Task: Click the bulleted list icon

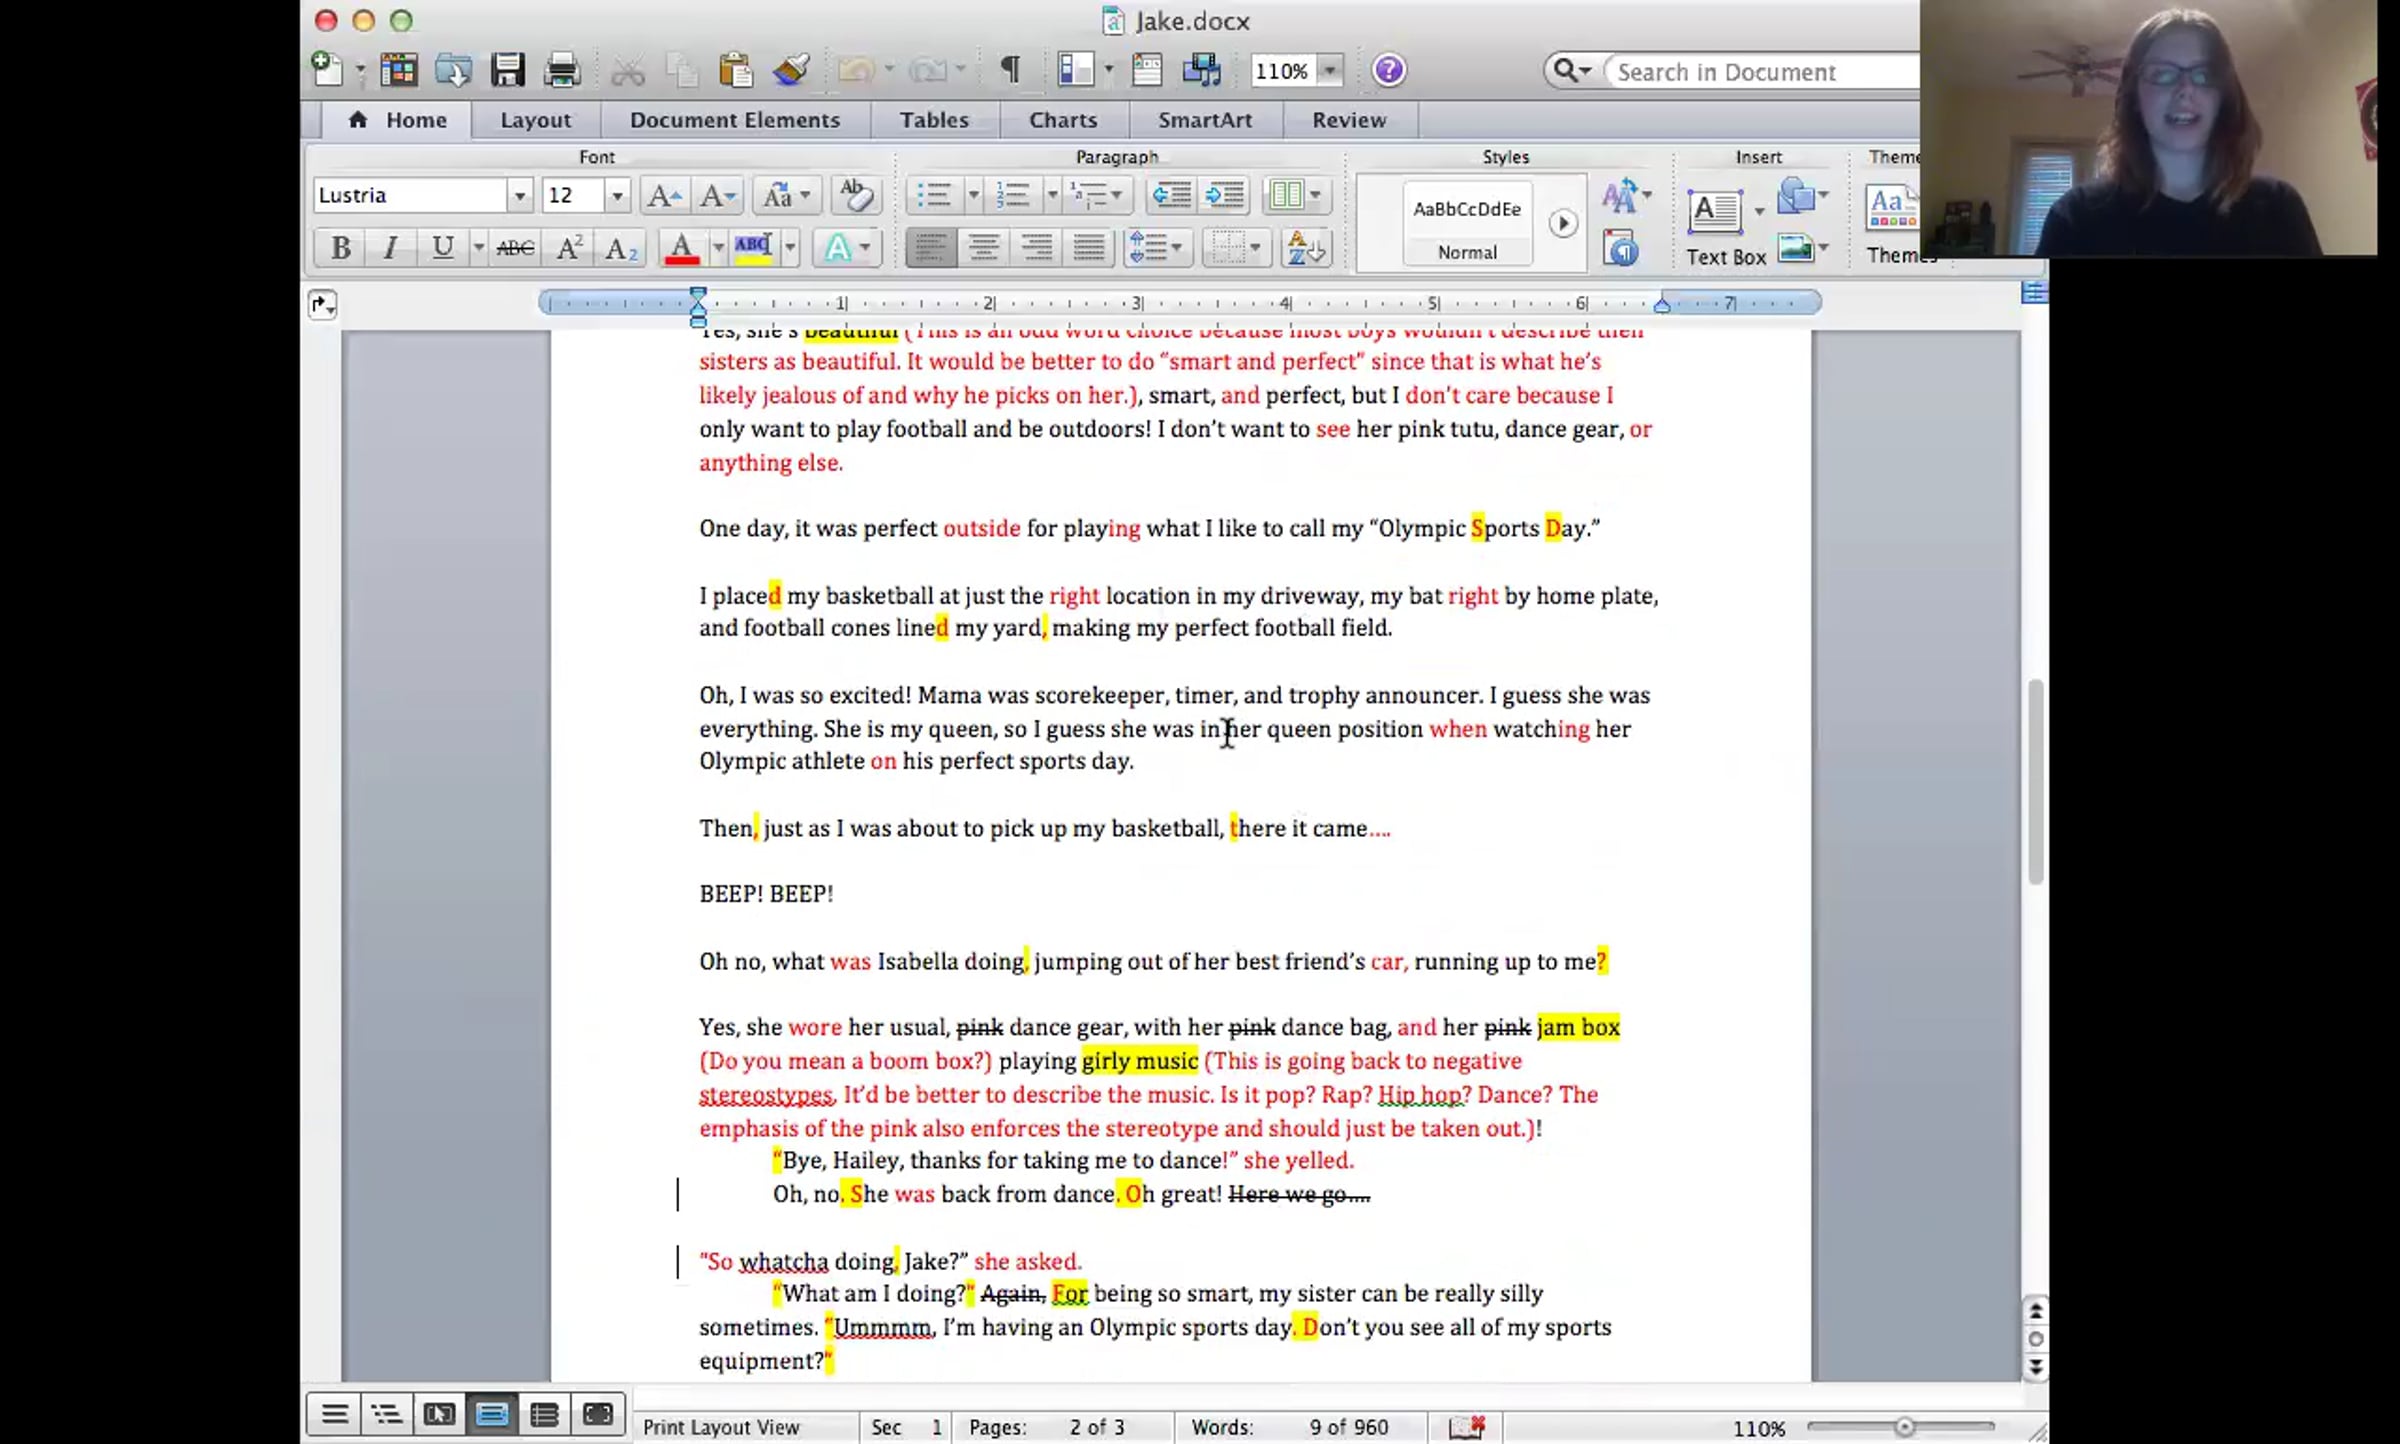Action: point(933,195)
